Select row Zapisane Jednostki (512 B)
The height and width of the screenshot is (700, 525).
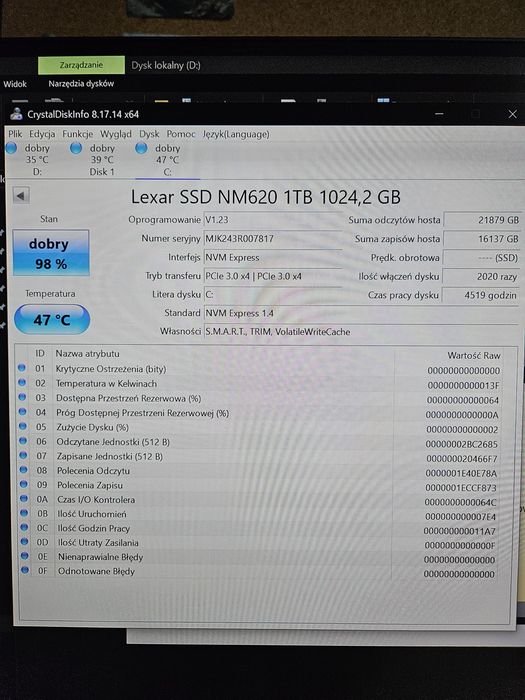(x=260, y=457)
